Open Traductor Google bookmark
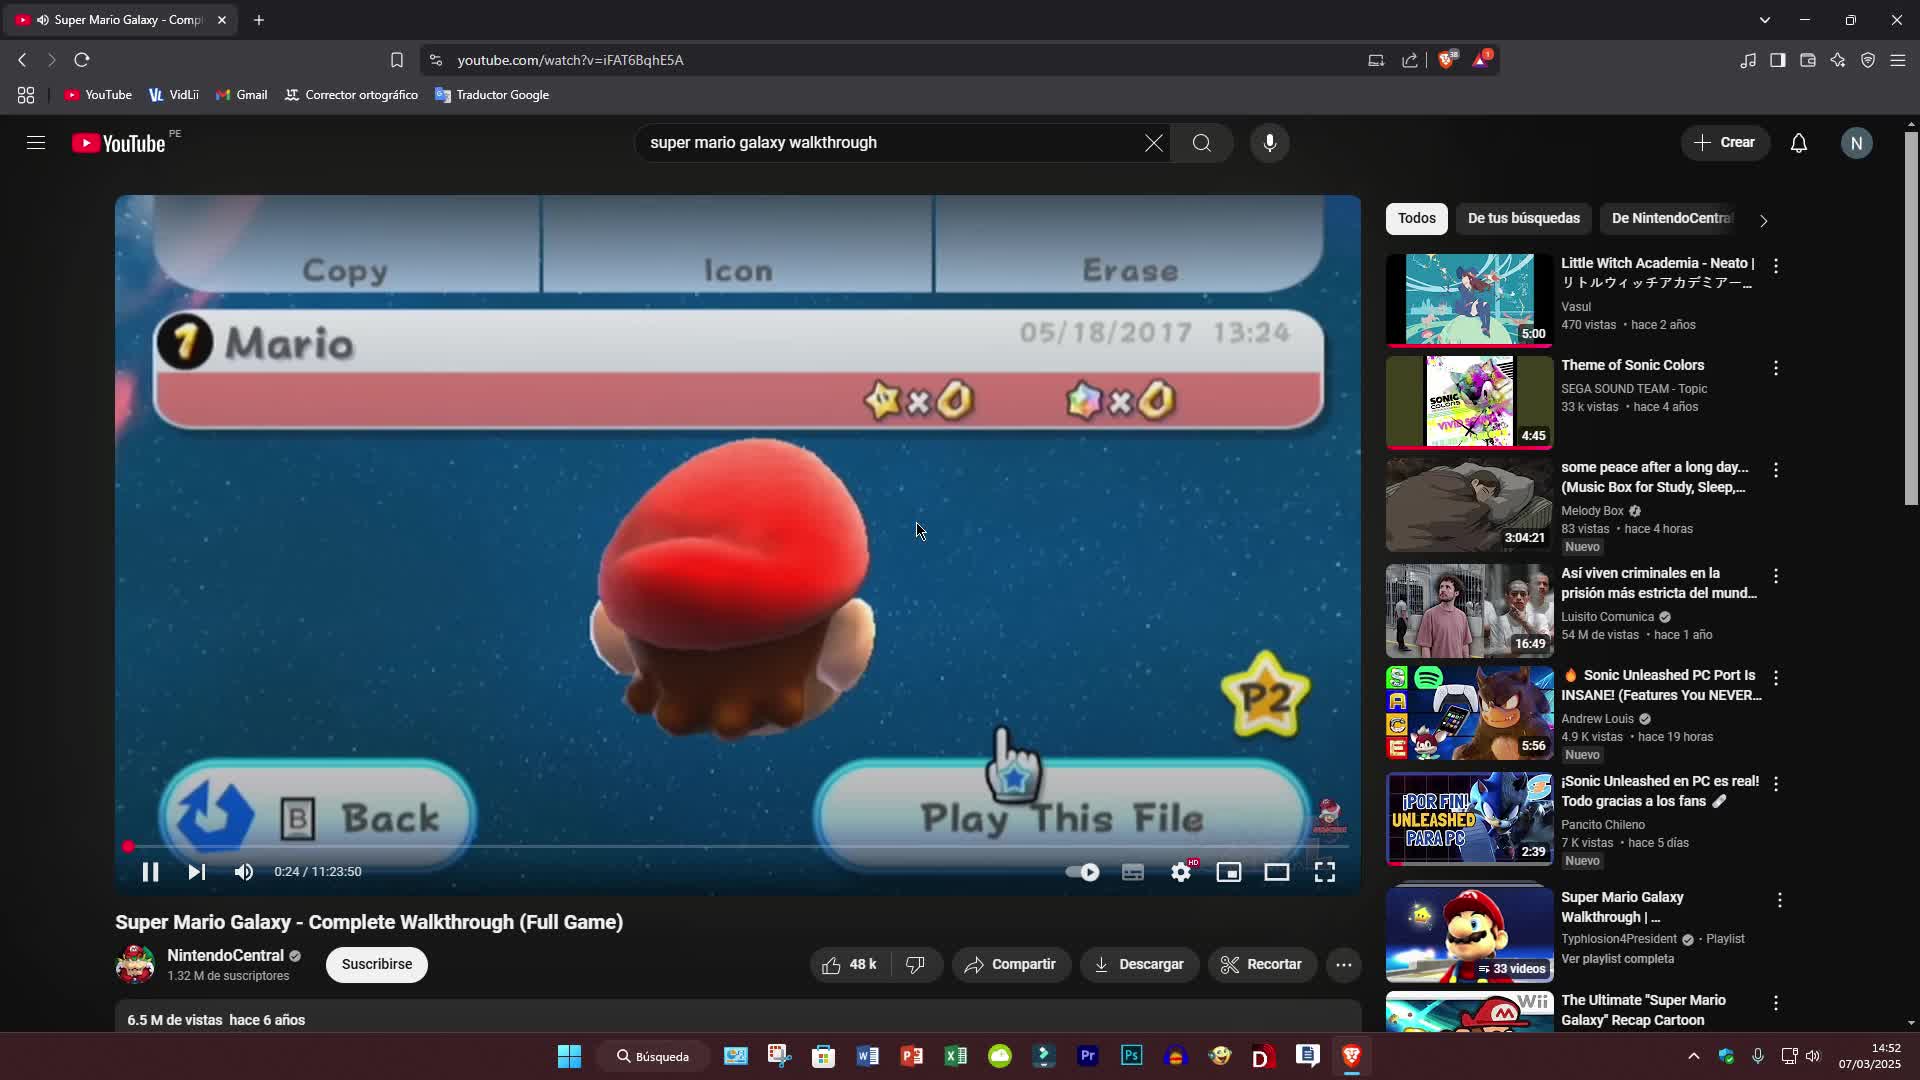 [x=492, y=95]
